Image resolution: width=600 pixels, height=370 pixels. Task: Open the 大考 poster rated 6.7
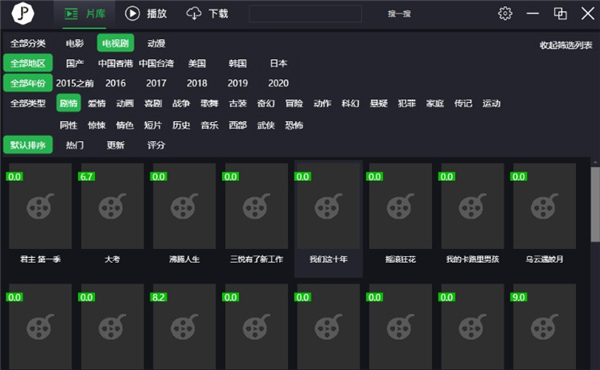click(x=112, y=206)
